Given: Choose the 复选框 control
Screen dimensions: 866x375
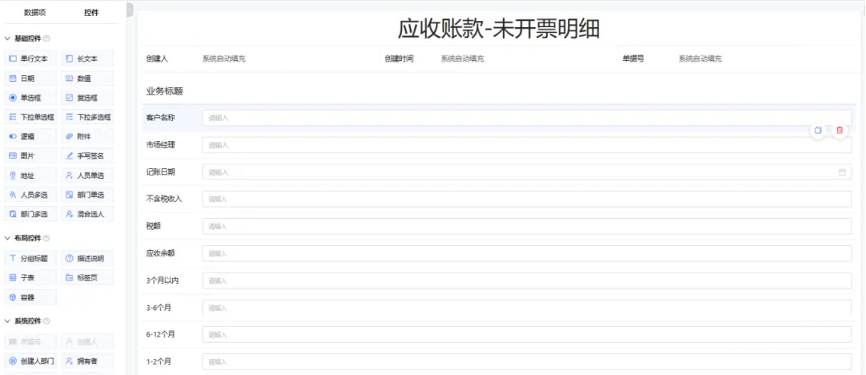Looking at the screenshot, I should point(87,98).
